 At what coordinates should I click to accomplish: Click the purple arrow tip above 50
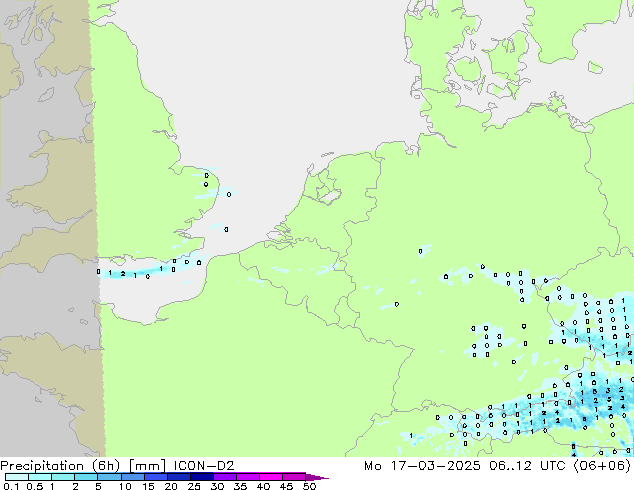tap(317, 477)
